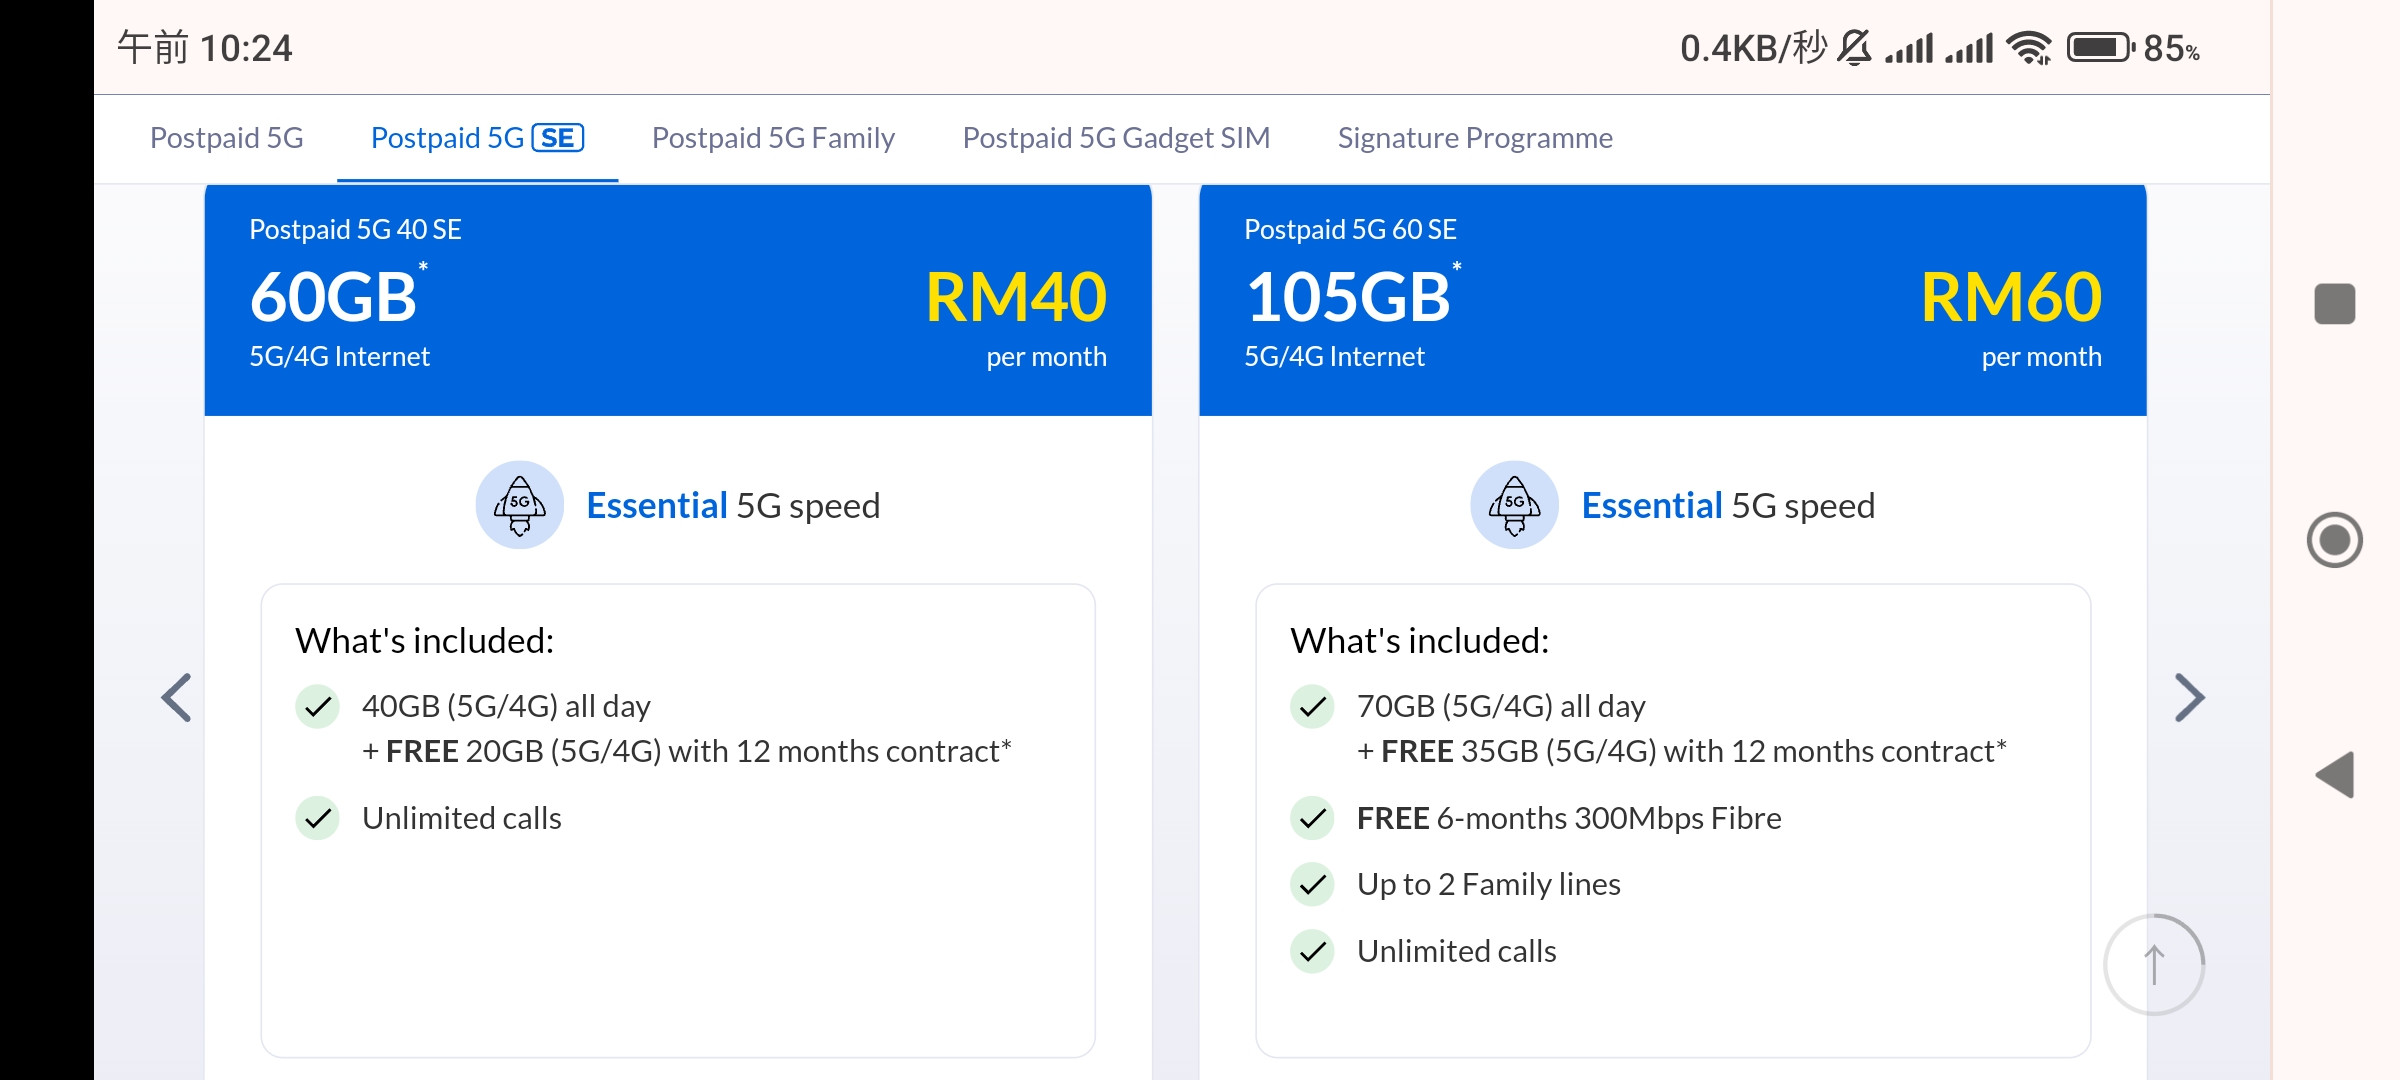Tap the Android home circle button
The width and height of the screenshot is (2400, 1080).
2335,540
